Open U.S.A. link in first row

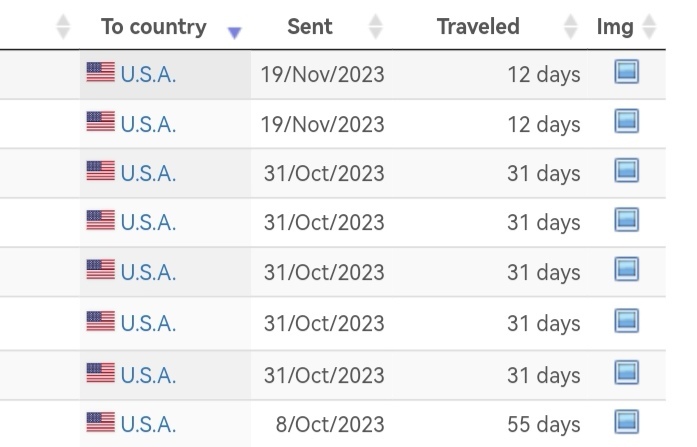point(148,74)
